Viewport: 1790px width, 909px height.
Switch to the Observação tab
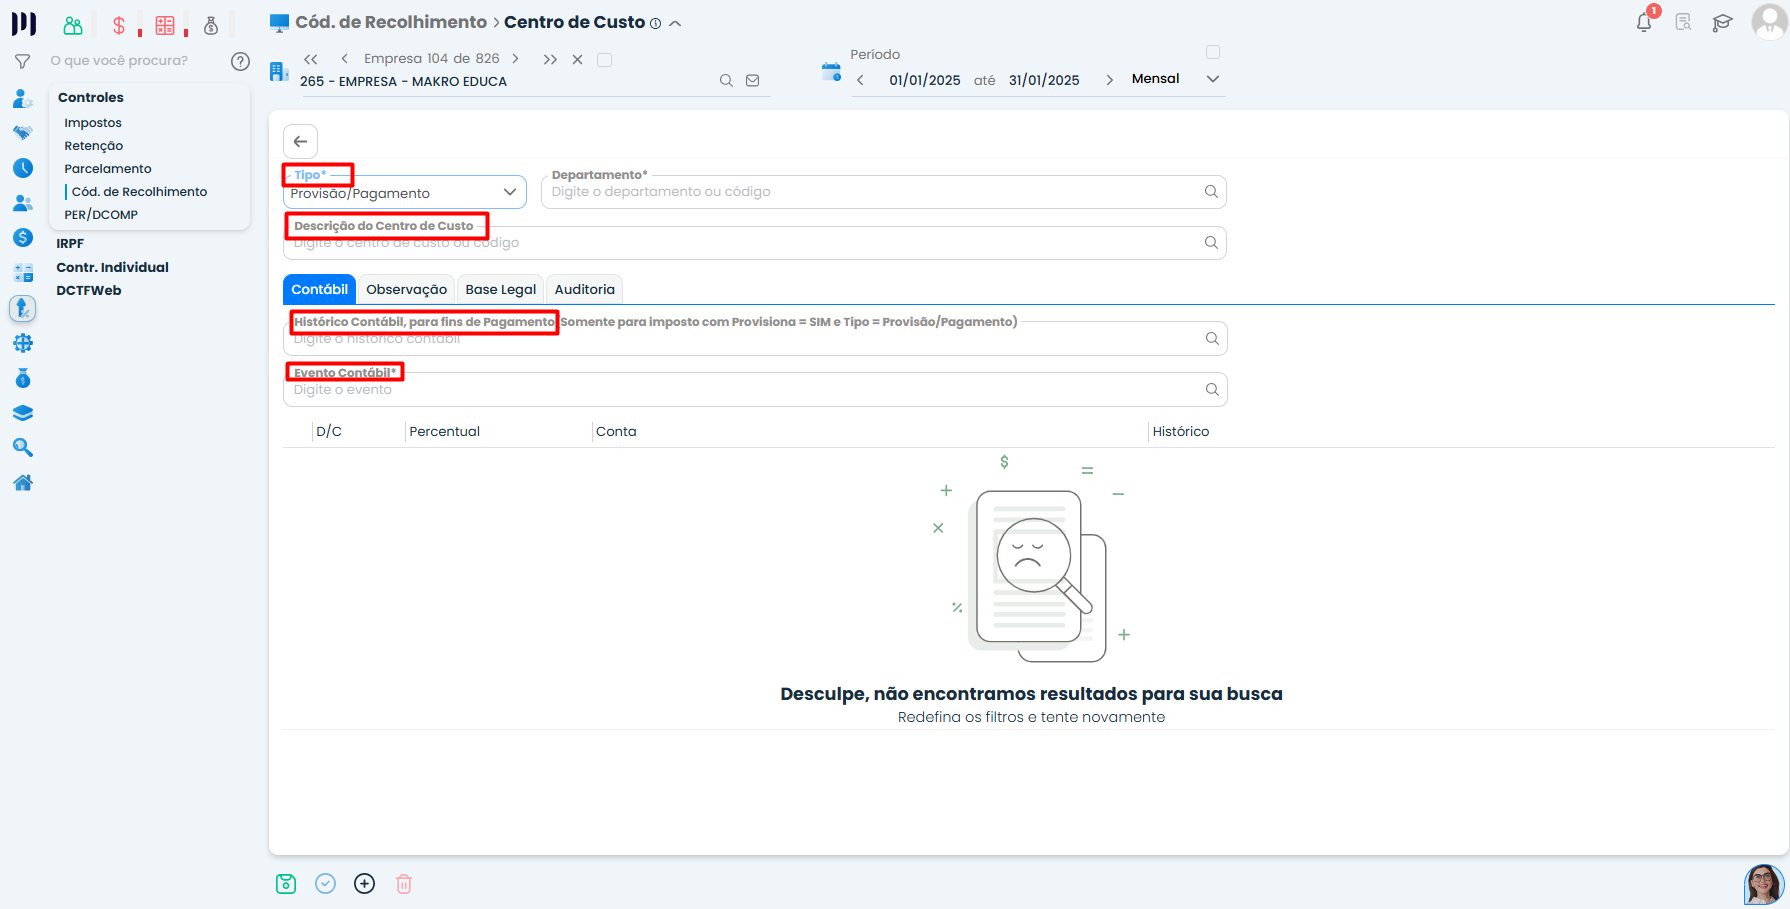(x=406, y=289)
